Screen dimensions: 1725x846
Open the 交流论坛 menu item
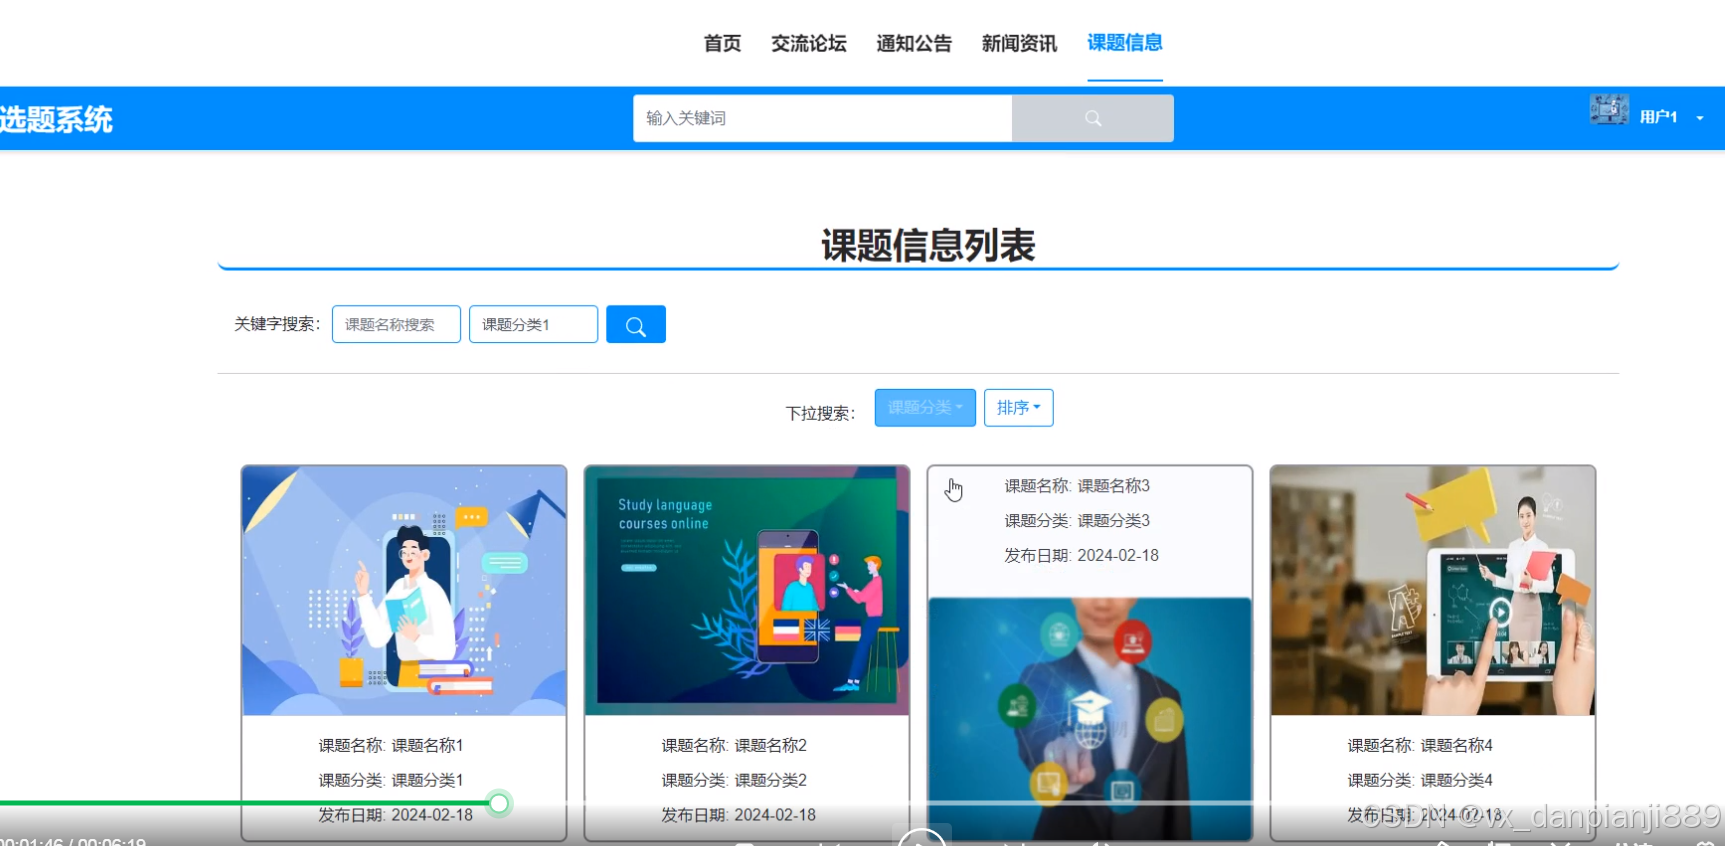[809, 43]
